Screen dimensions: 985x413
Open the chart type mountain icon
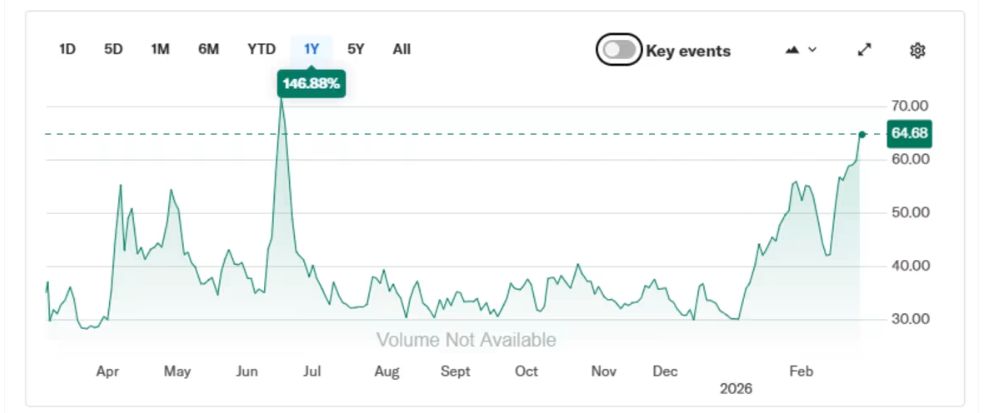click(x=794, y=50)
